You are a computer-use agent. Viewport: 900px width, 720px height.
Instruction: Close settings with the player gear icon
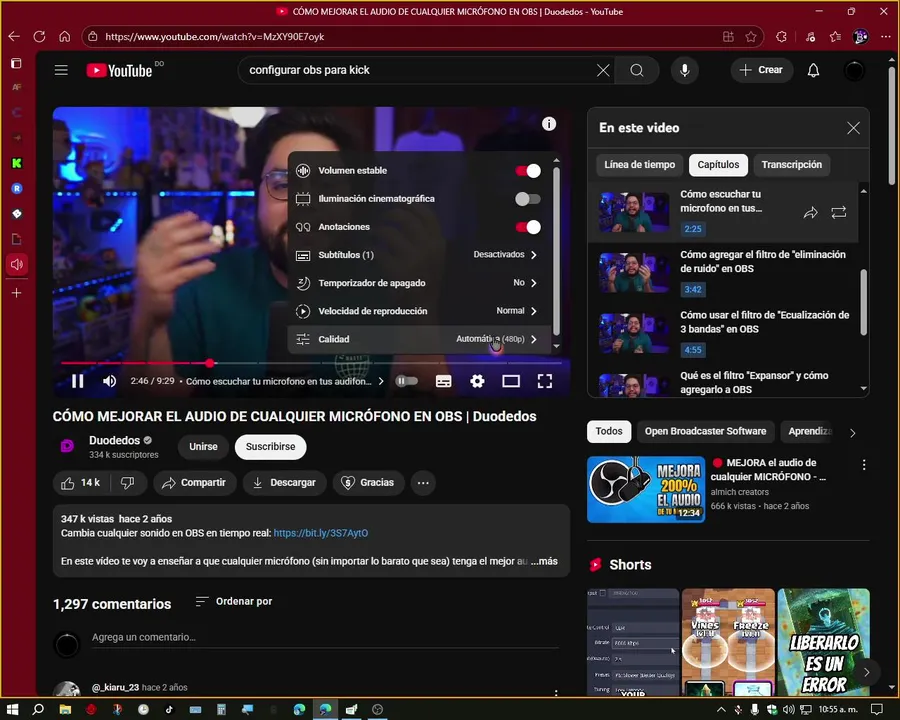[x=477, y=381]
